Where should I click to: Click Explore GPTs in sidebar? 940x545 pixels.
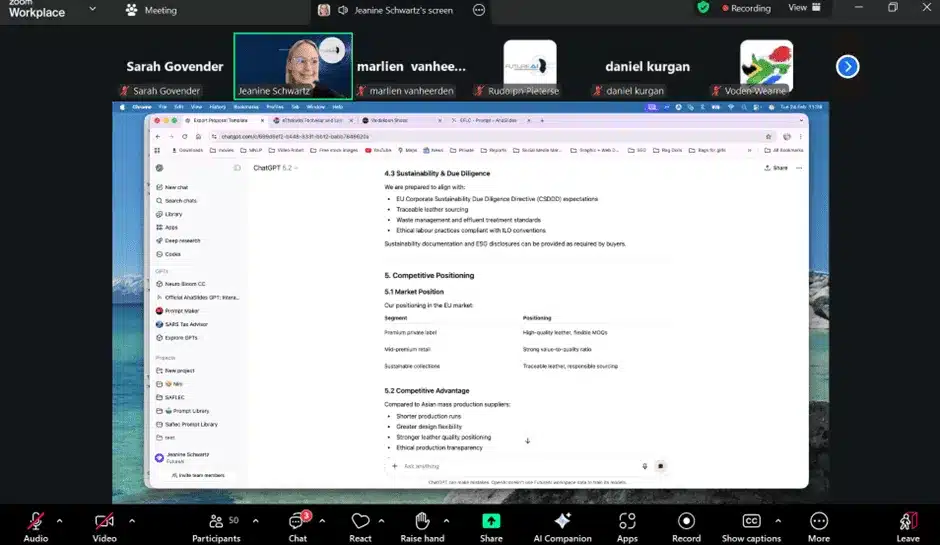[x=177, y=338]
